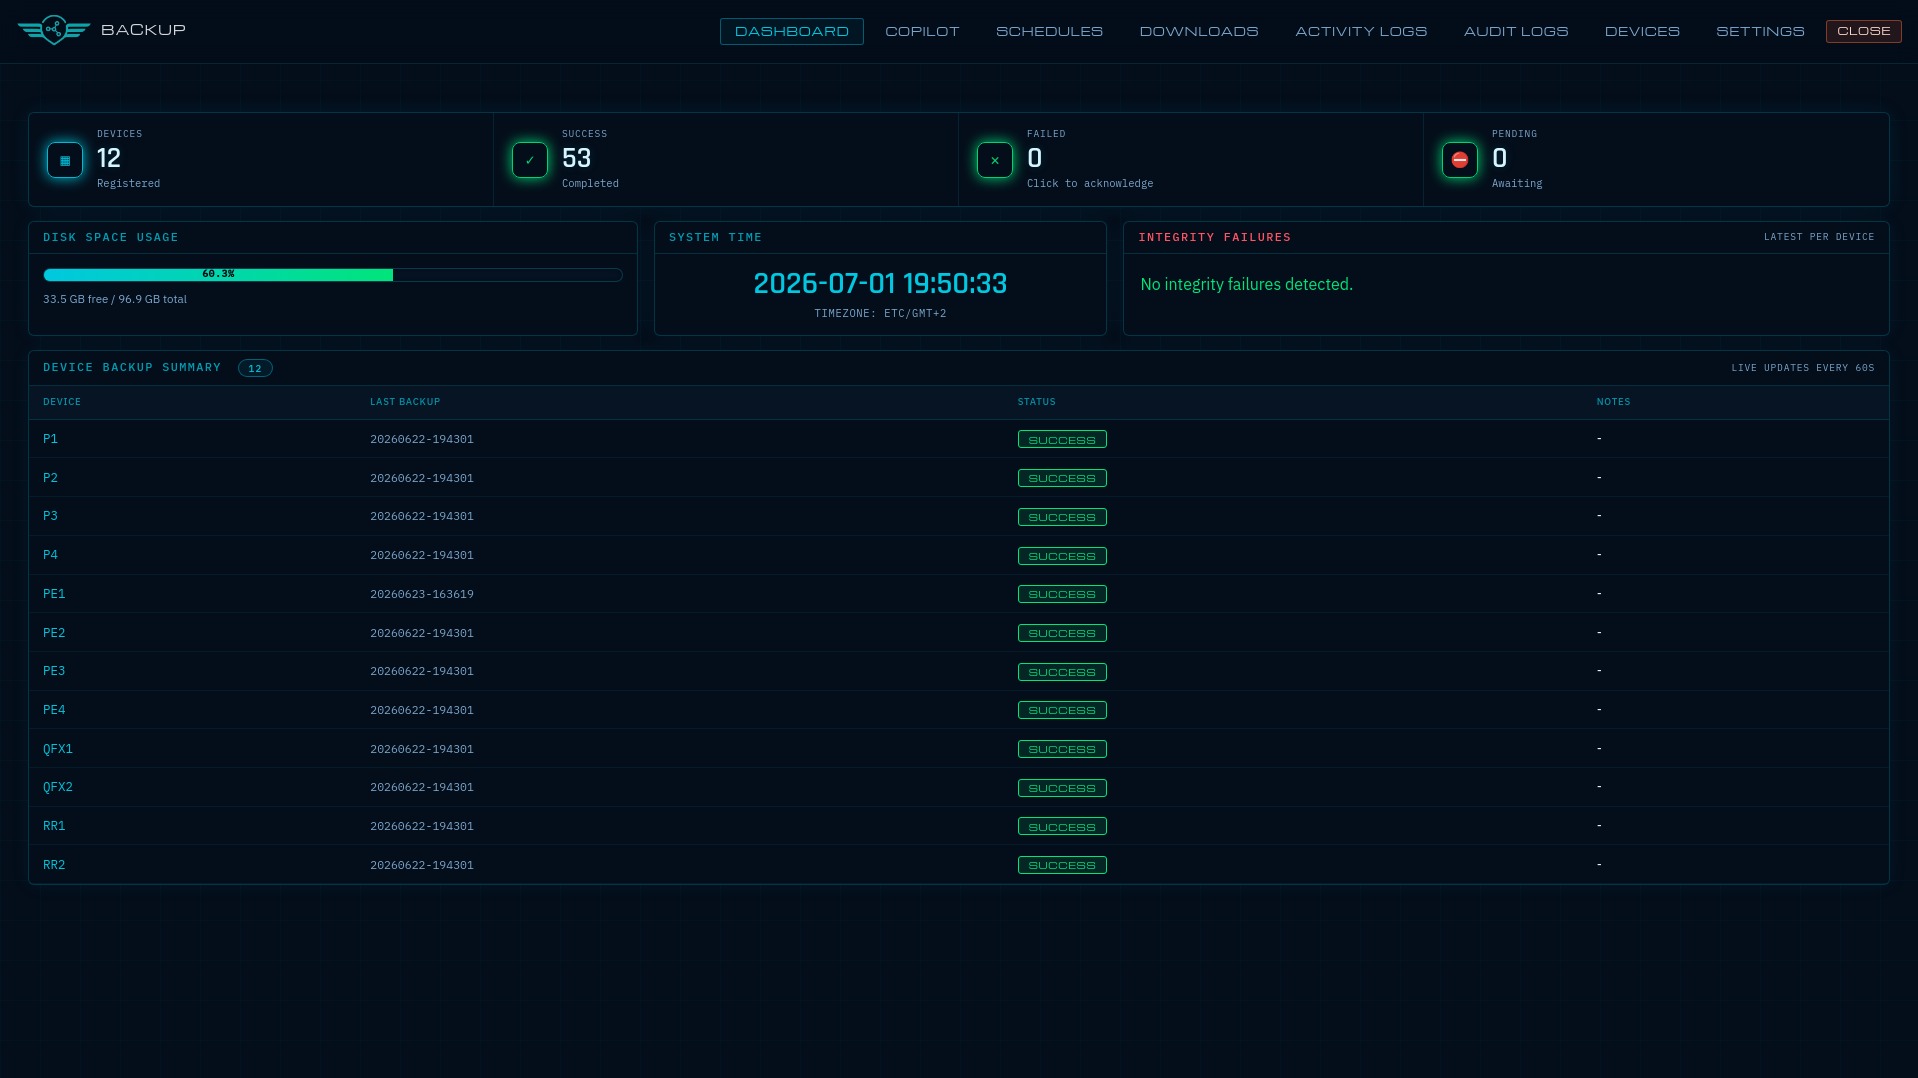Click the Disk Space Usage panel title
The width and height of the screenshot is (1918, 1078).
pyautogui.click(x=111, y=238)
